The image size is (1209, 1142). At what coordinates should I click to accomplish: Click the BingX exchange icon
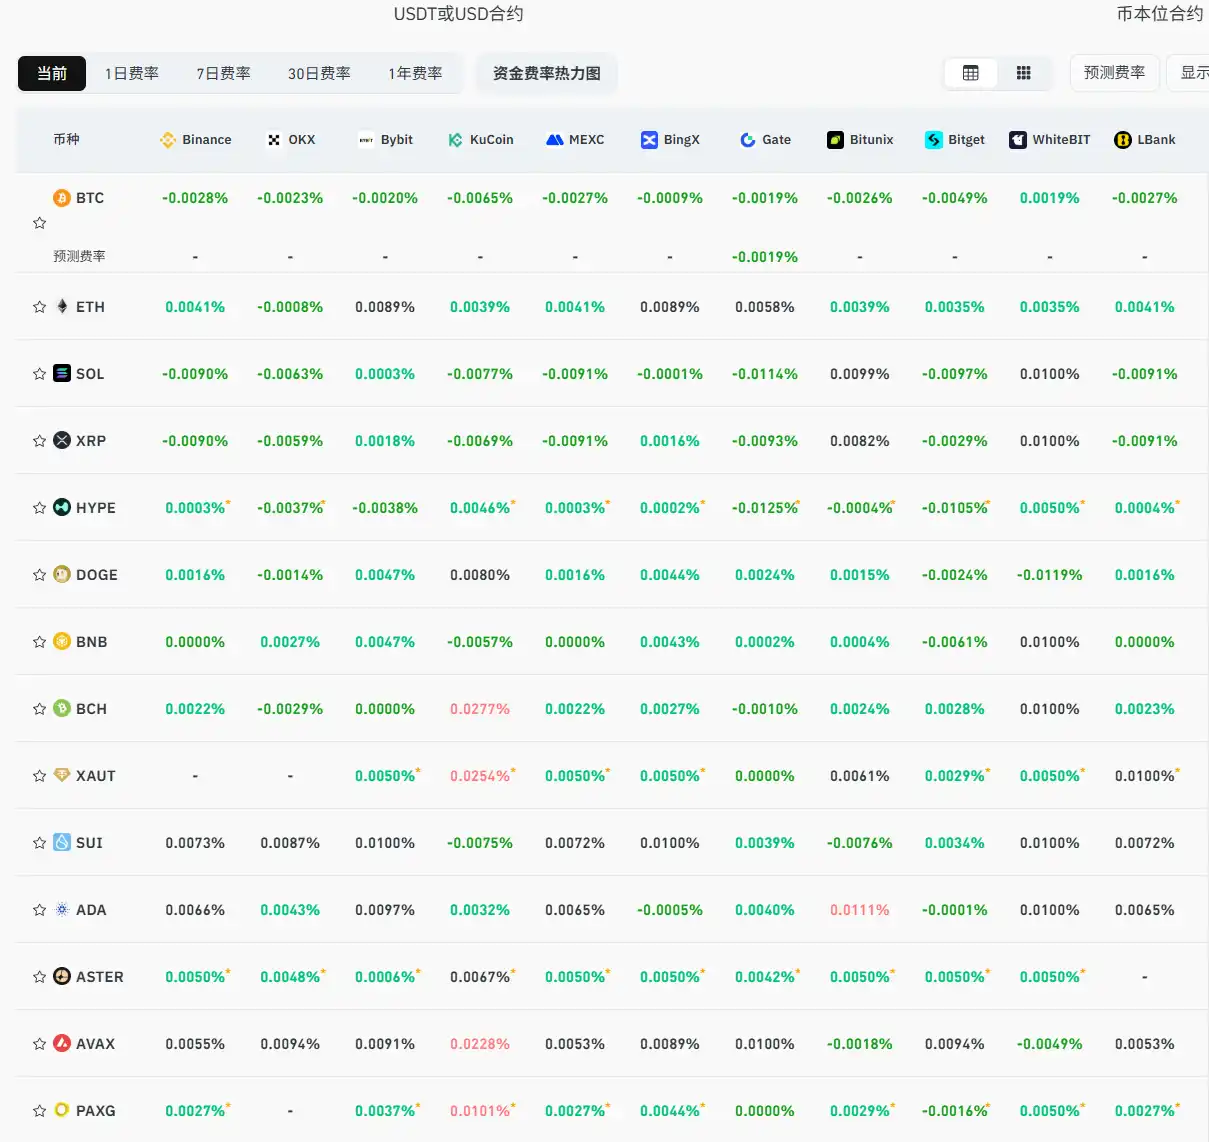pos(650,139)
